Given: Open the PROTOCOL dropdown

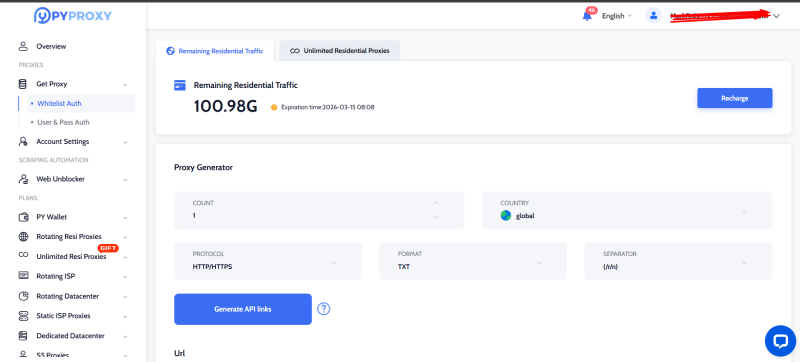Looking at the screenshot, I should [x=268, y=261].
